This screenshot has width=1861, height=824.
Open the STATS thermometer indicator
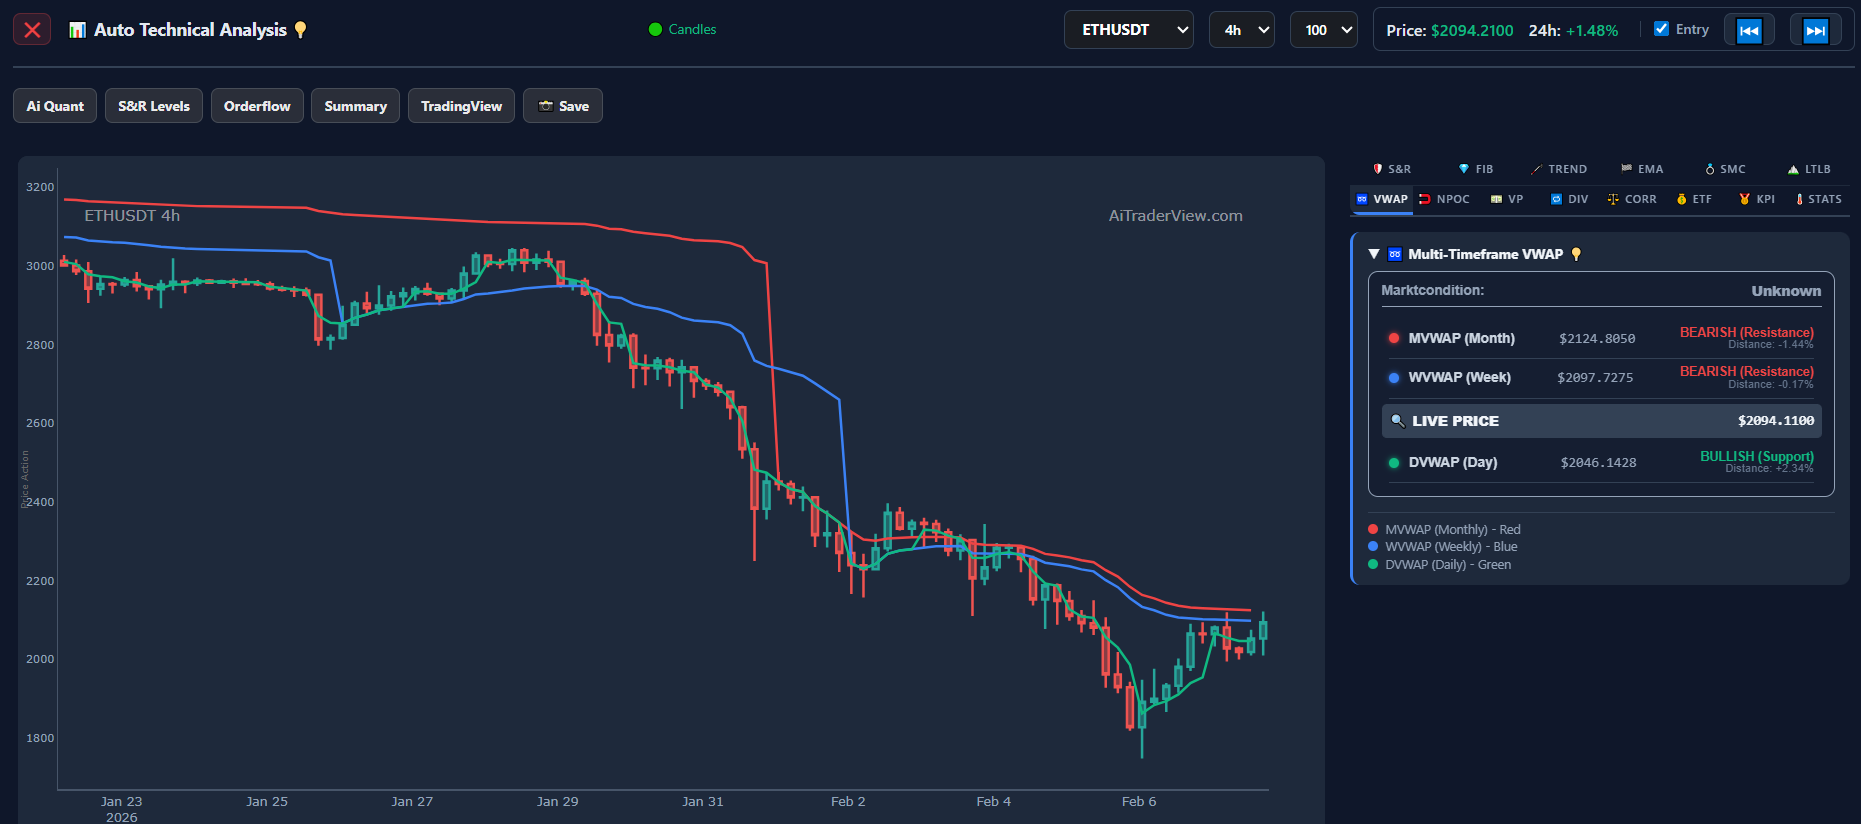coord(1818,199)
